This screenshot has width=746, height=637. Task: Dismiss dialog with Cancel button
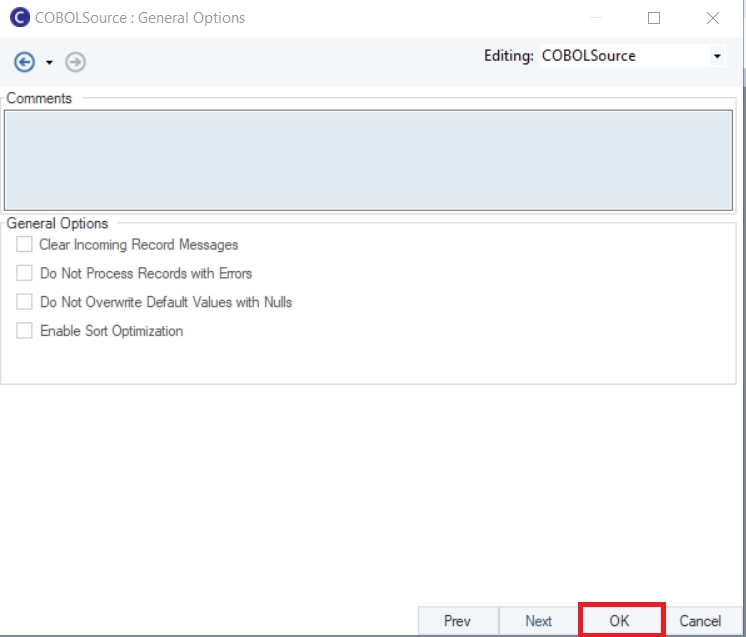700,621
